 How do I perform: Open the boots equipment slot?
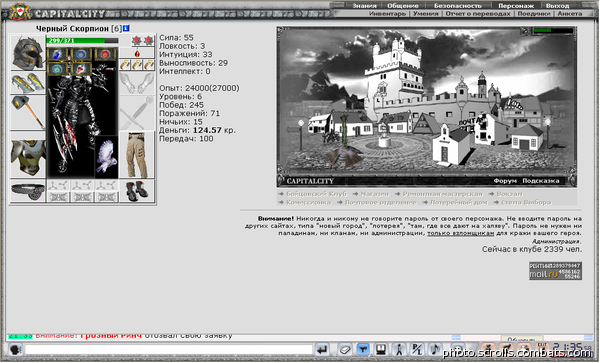pos(137,190)
